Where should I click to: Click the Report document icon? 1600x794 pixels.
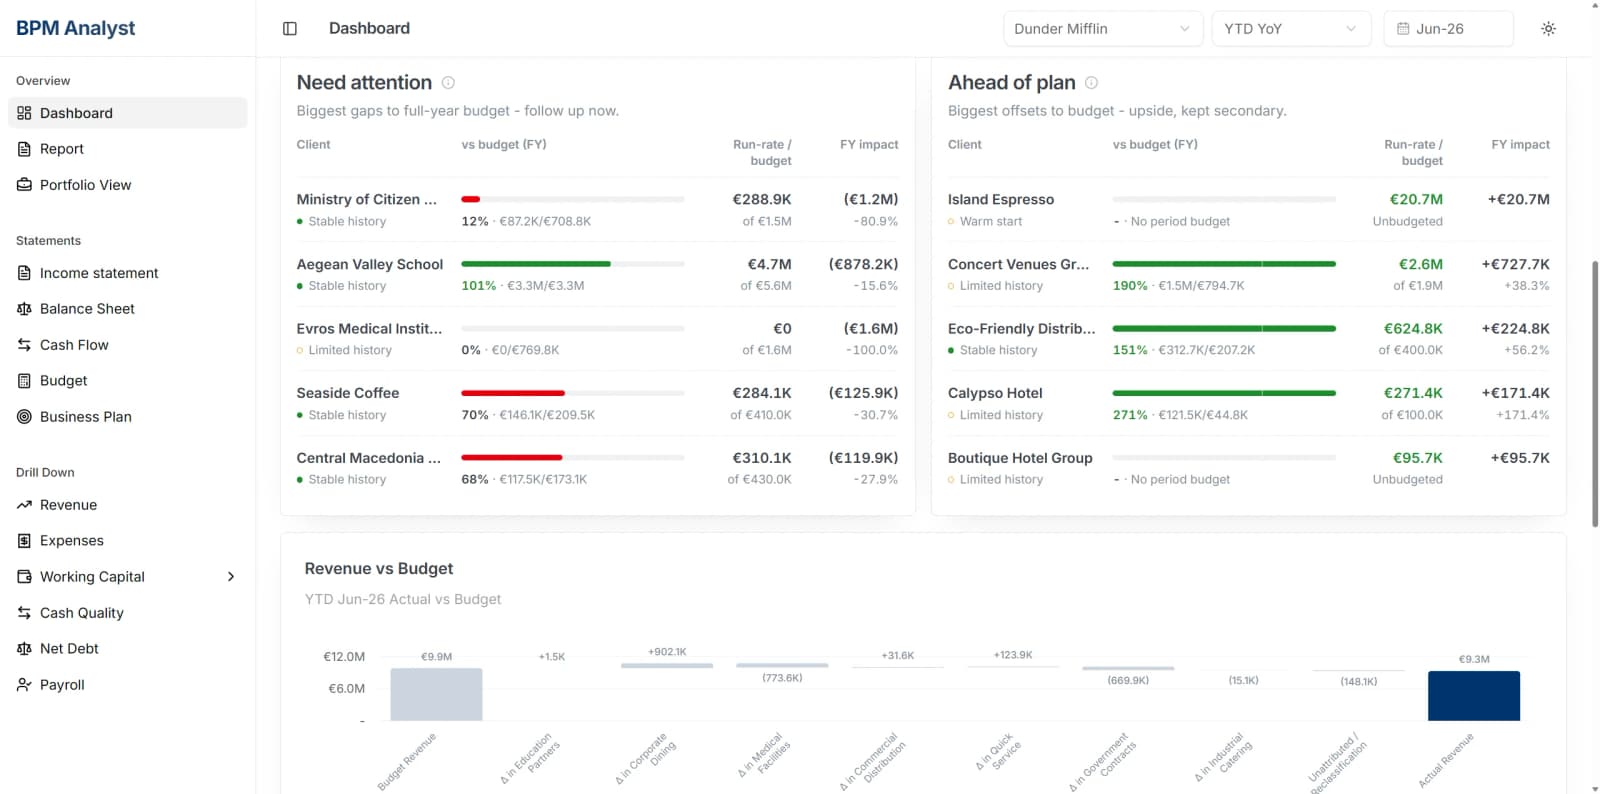(x=24, y=149)
